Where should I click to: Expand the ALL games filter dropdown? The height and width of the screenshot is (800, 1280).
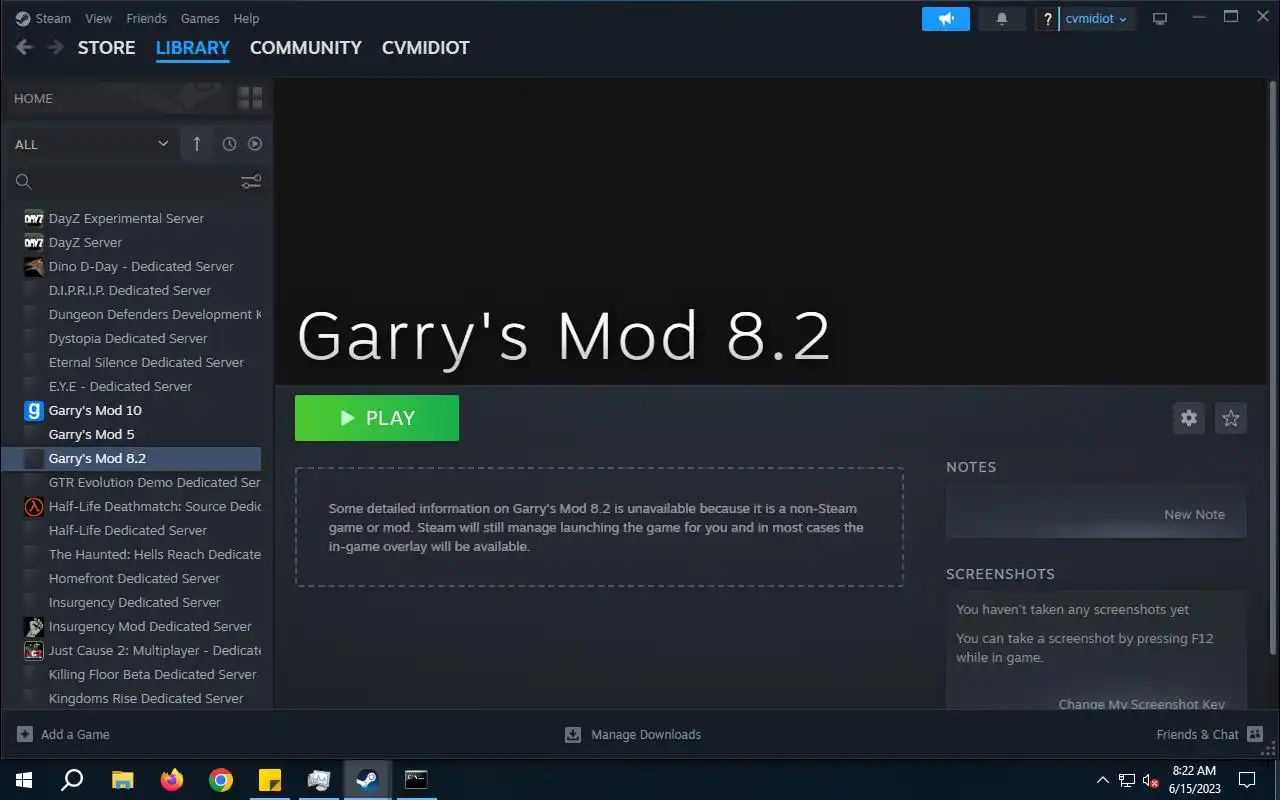pyautogui.click(x=91, y=144)
